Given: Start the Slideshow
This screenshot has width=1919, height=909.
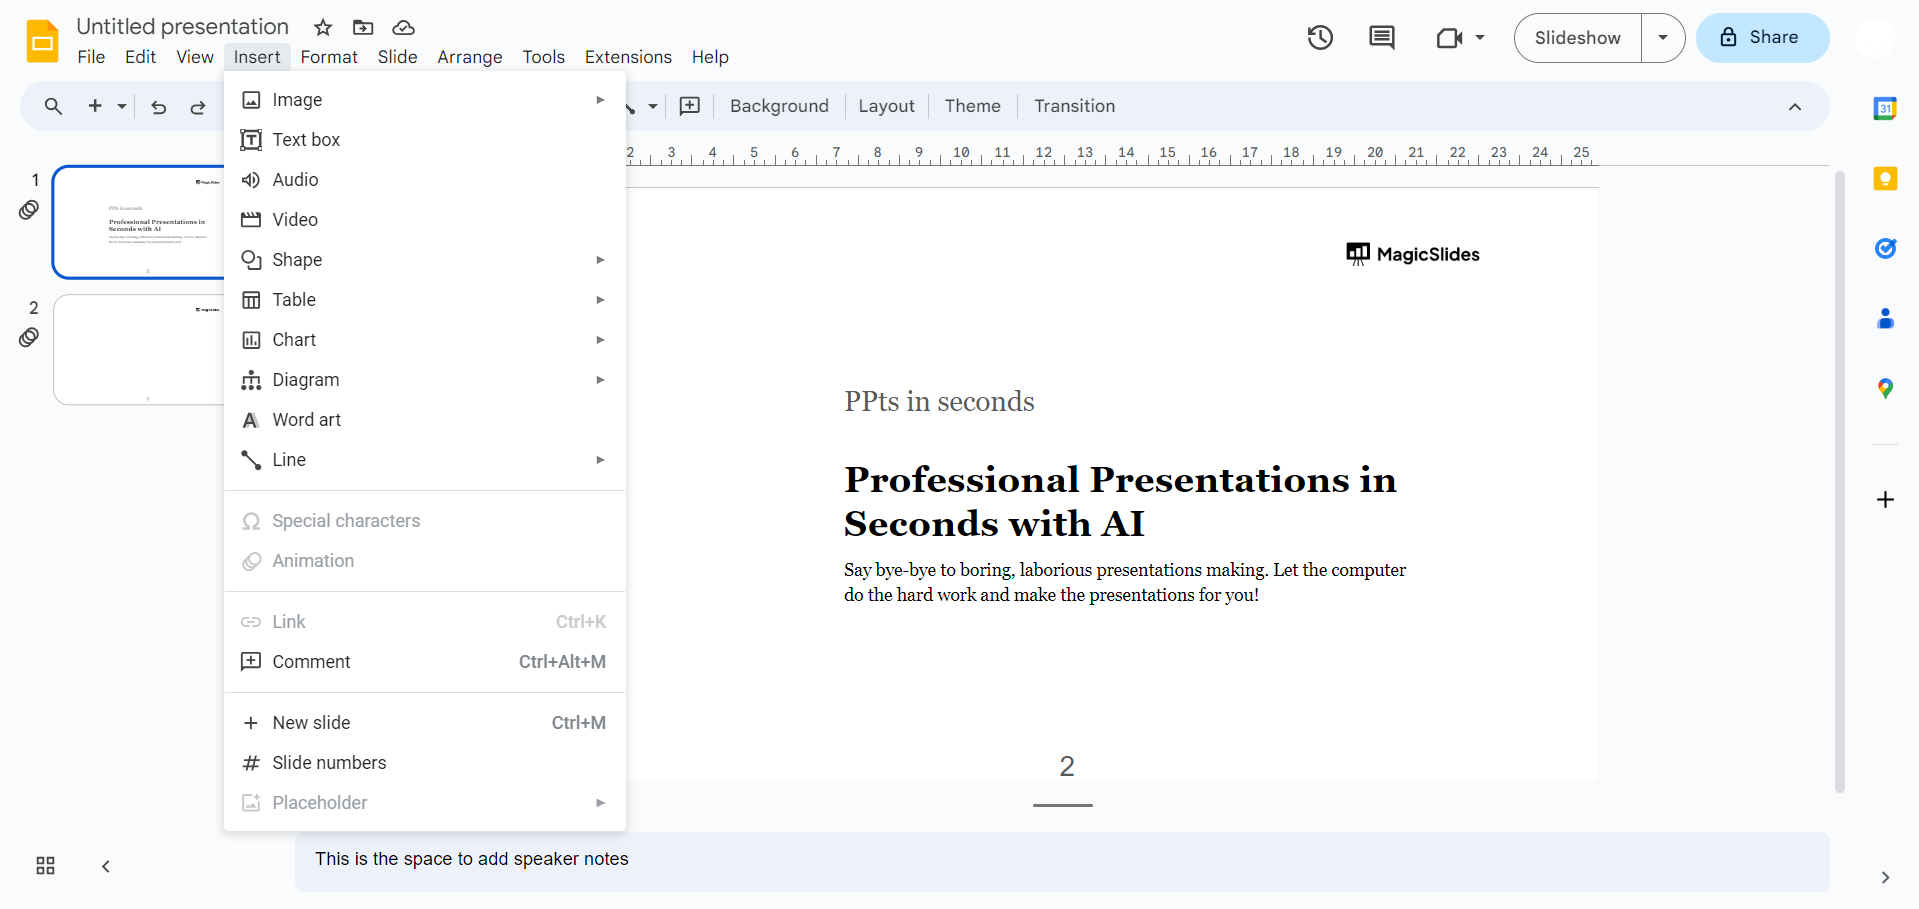Looking at the screenshot, I should (1577, 38).
